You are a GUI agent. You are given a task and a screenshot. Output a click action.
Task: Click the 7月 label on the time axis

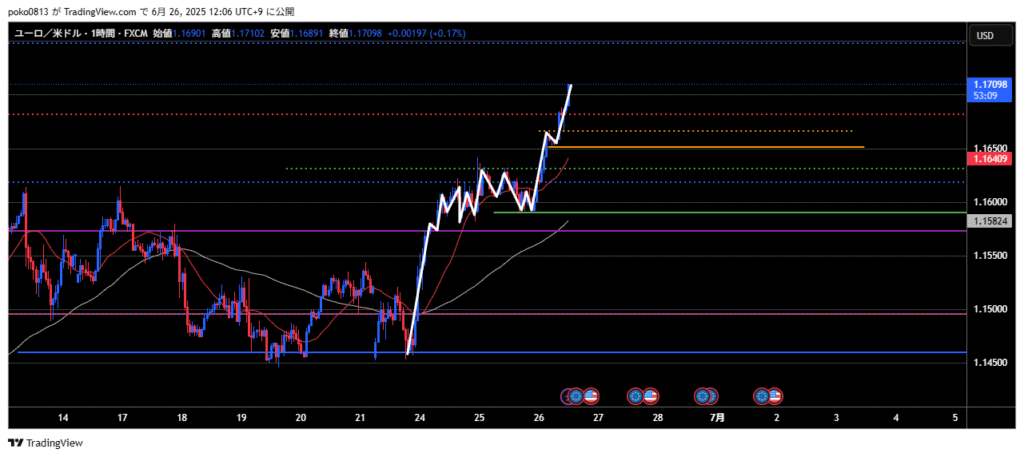[717, 417]
